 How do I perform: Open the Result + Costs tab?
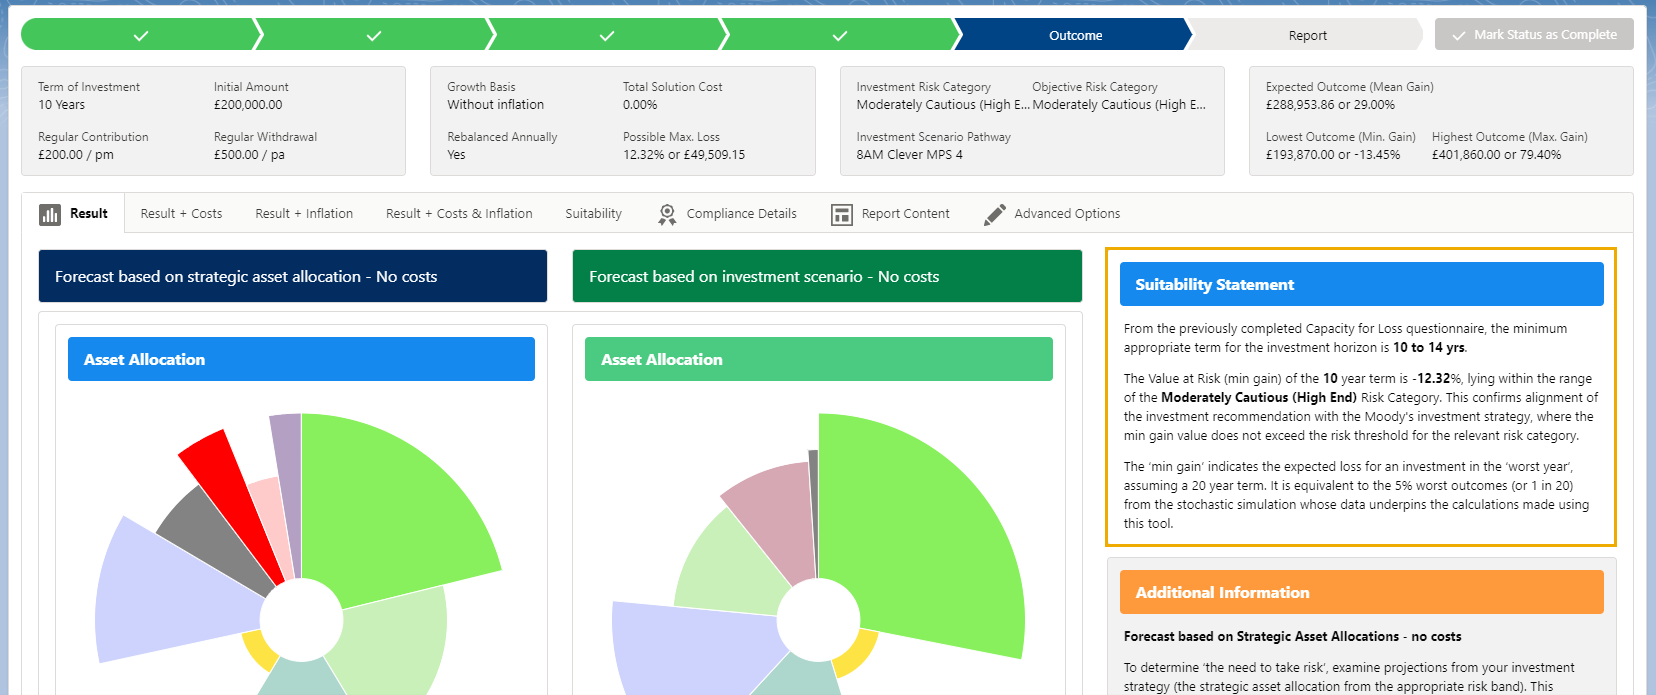181,214
